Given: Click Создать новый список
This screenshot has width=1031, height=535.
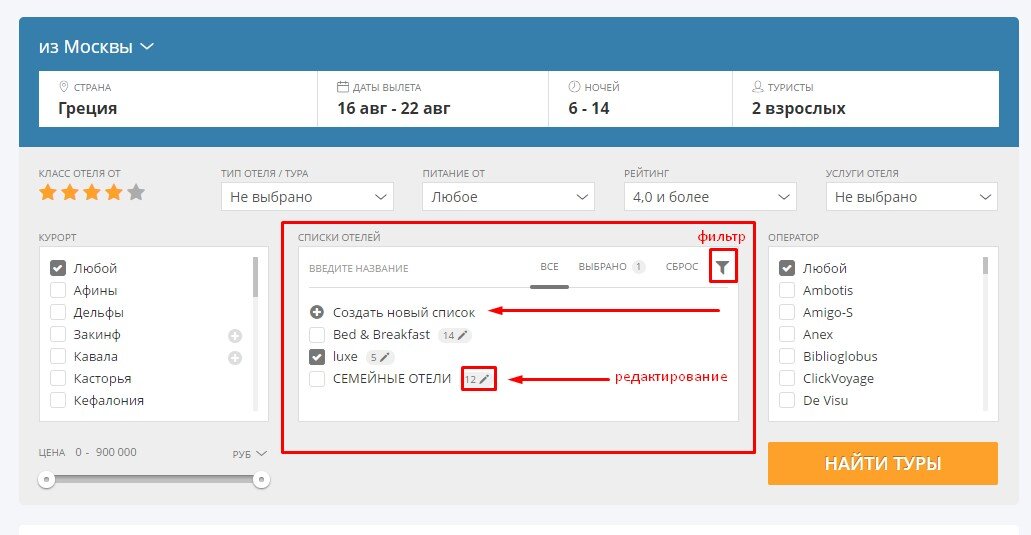Looking at the screenshot, I should [404, 312].
